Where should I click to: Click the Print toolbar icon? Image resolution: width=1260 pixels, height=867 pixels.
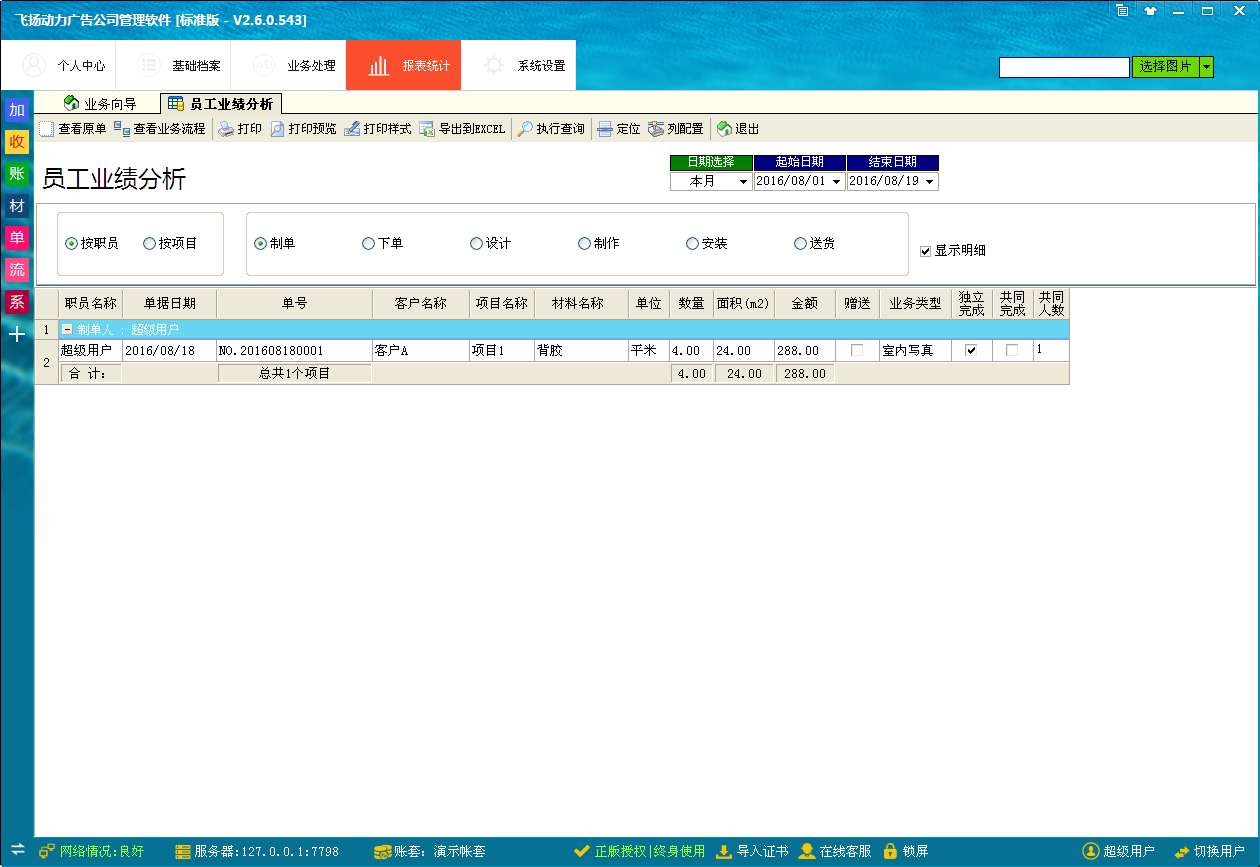[227, 129]
